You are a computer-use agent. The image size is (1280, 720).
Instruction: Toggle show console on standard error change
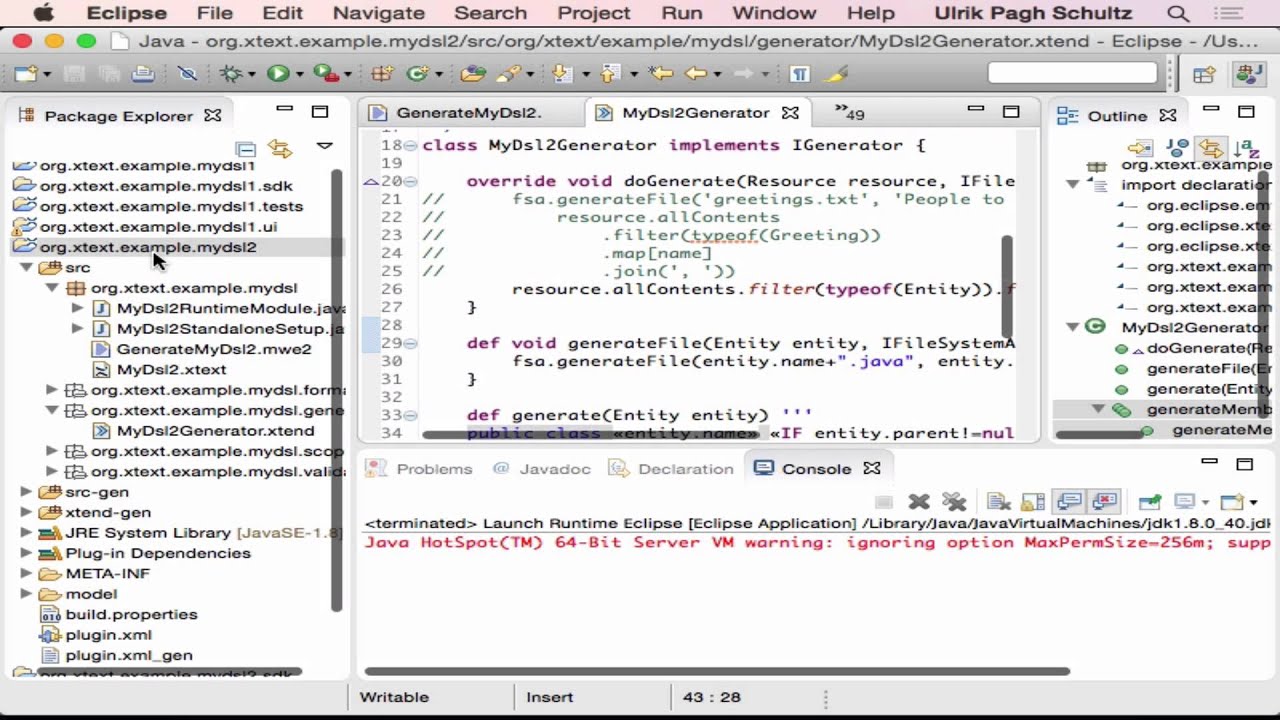click(1104, 501)
